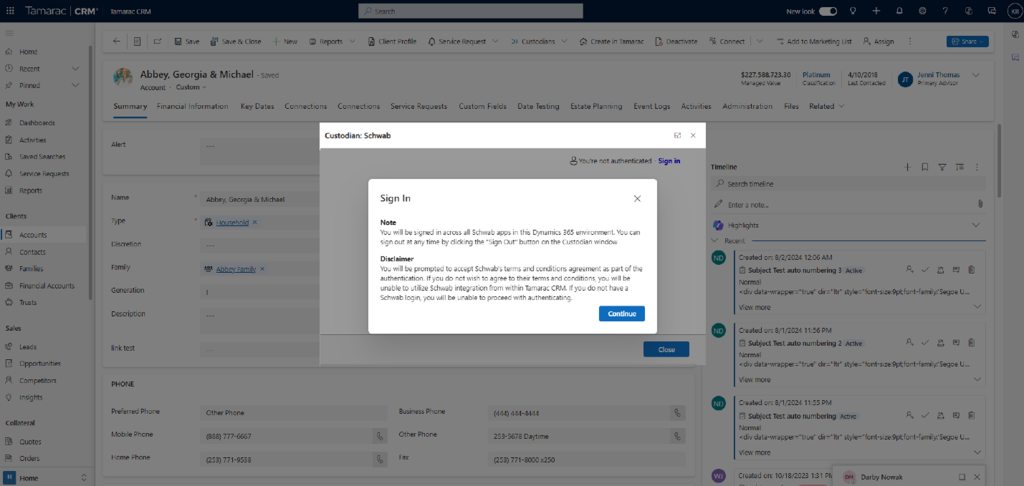
Task: Close the Sign In dialog with X
Action: [637, 199]
